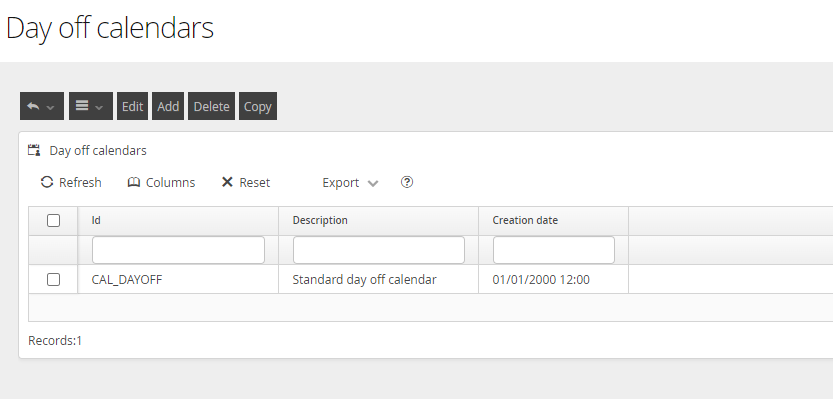The image size is (833, 399).
Task: Click the Copy button
Action: coord(258,106)
